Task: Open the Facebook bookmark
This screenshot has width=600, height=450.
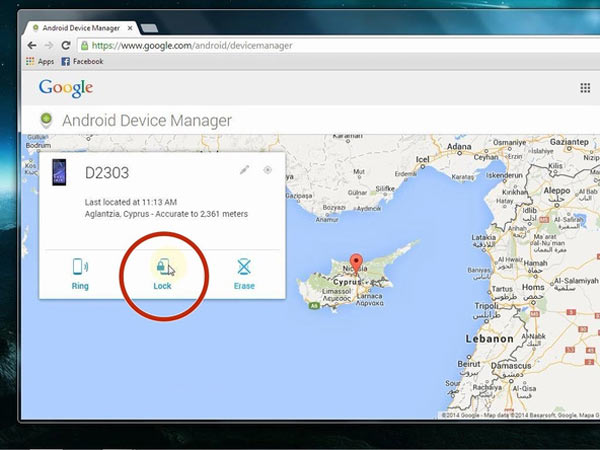Action: 82,61
